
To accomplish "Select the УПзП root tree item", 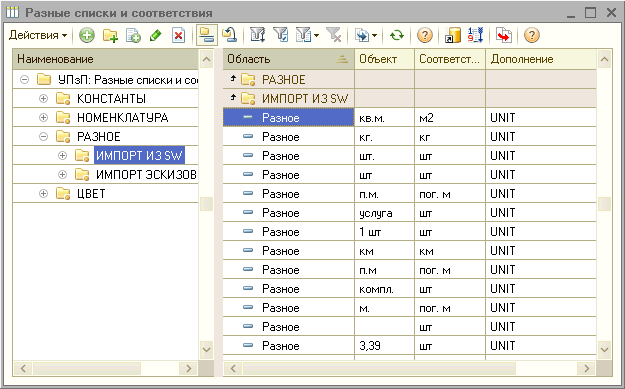I will click(x=128, y=80).
